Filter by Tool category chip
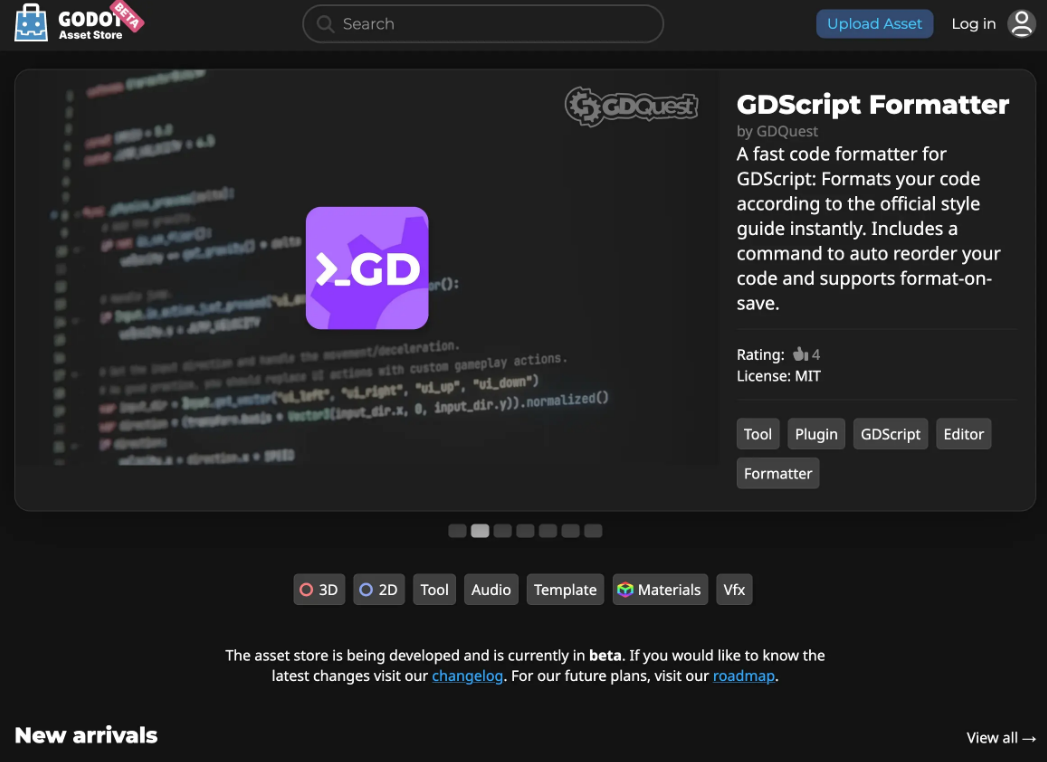The height and width of the screenshot is (762, 1047). (x=434, y=590)
